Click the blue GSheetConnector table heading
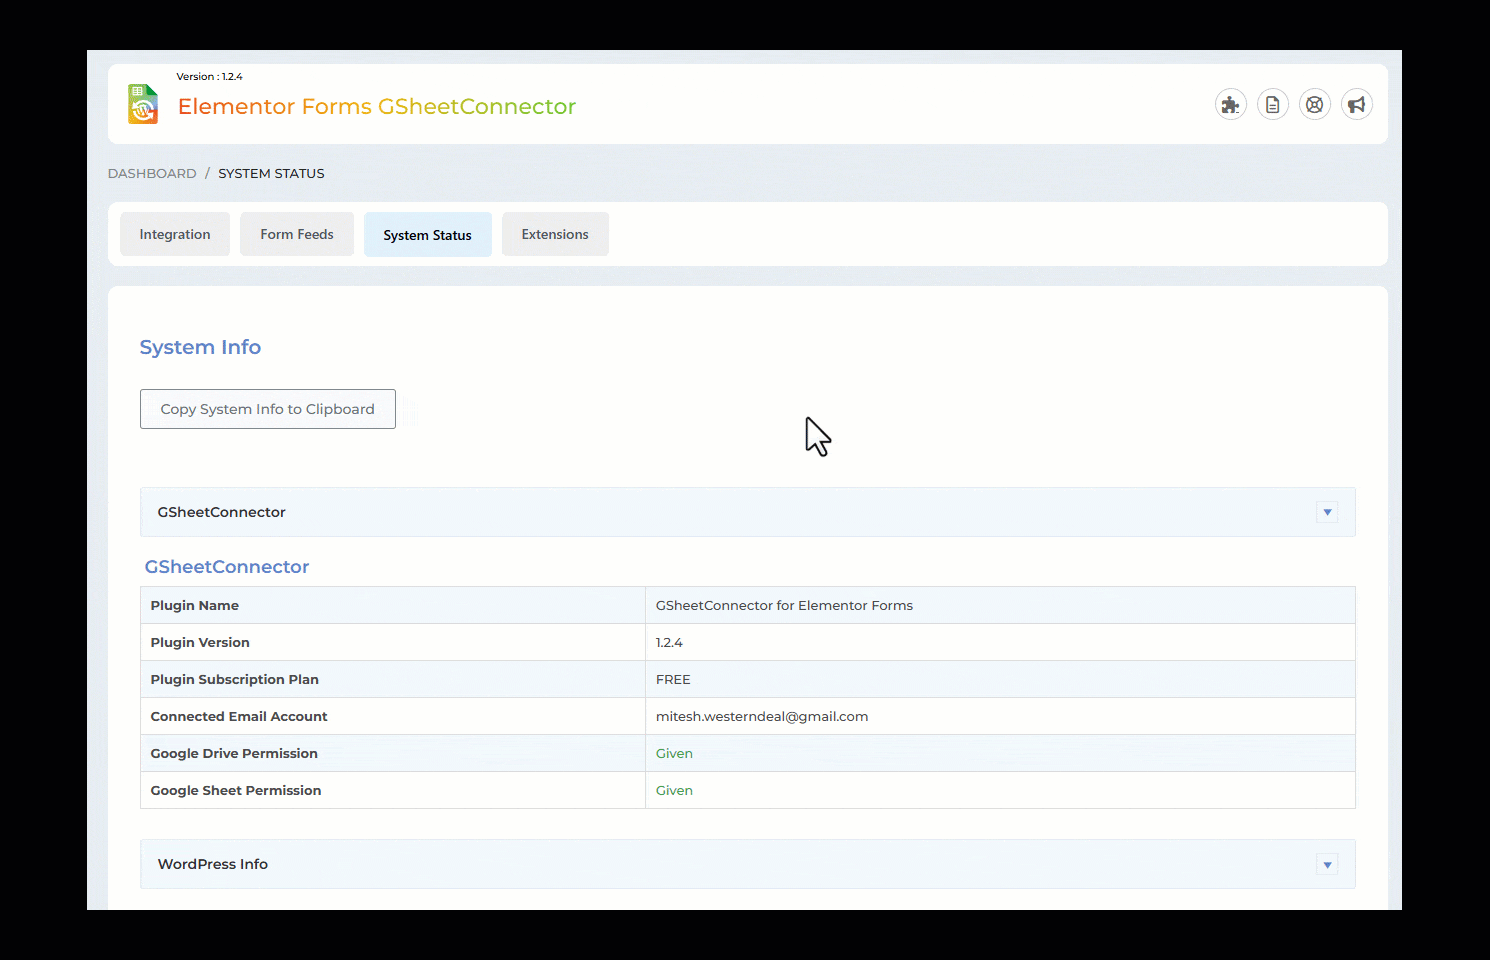Viewport: 1490px width, 960px height. coord(227,567)
